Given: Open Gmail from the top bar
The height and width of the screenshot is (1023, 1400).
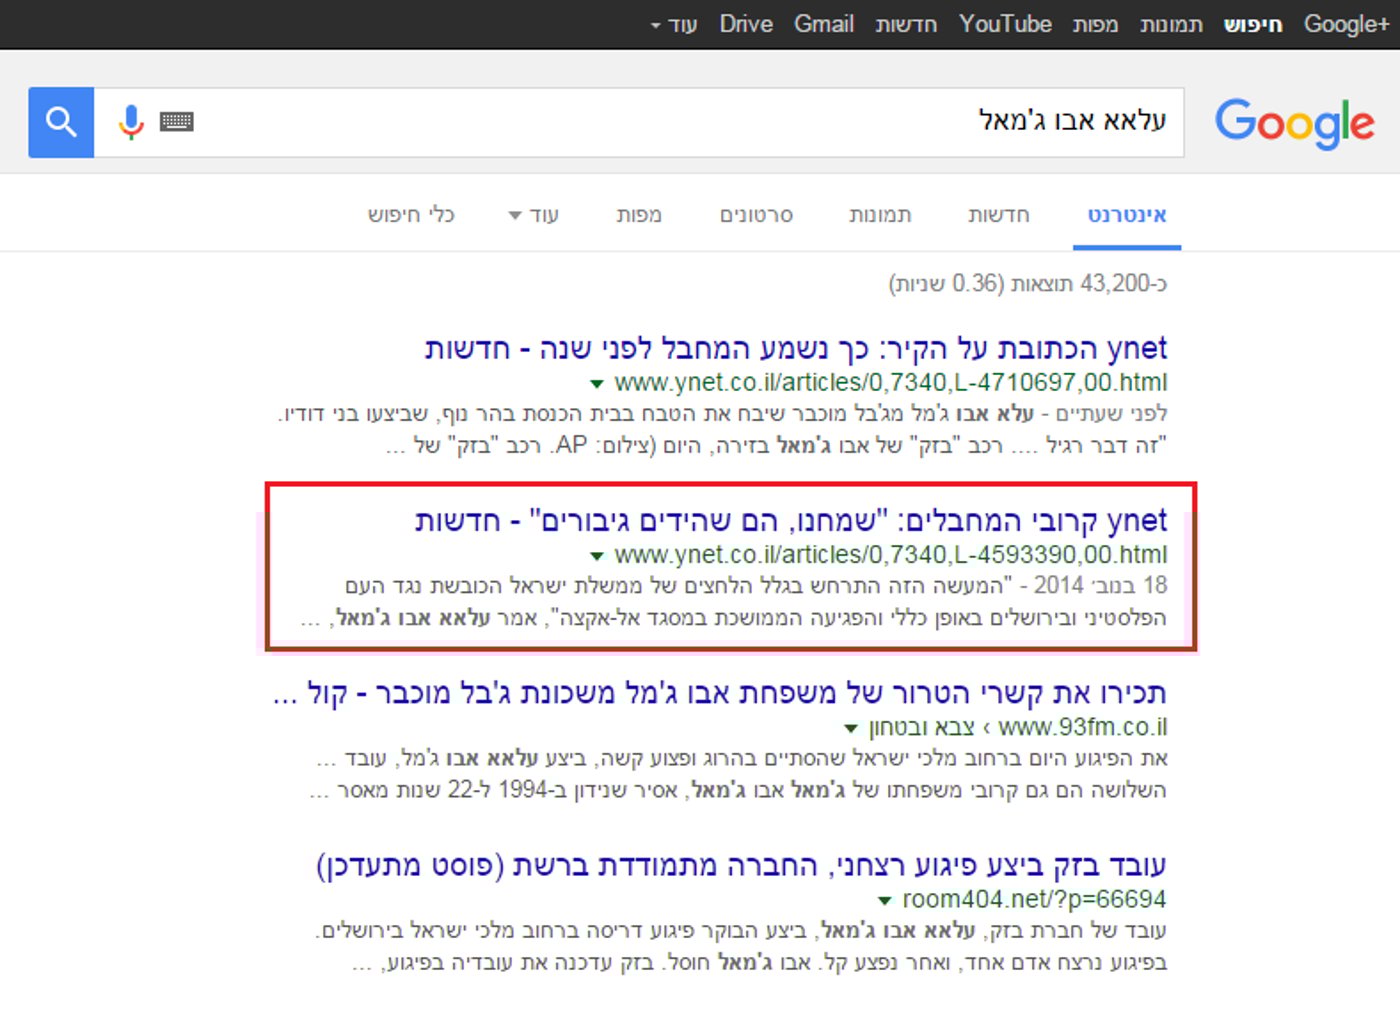Looking at the screenshot, I should coord(824,24).
